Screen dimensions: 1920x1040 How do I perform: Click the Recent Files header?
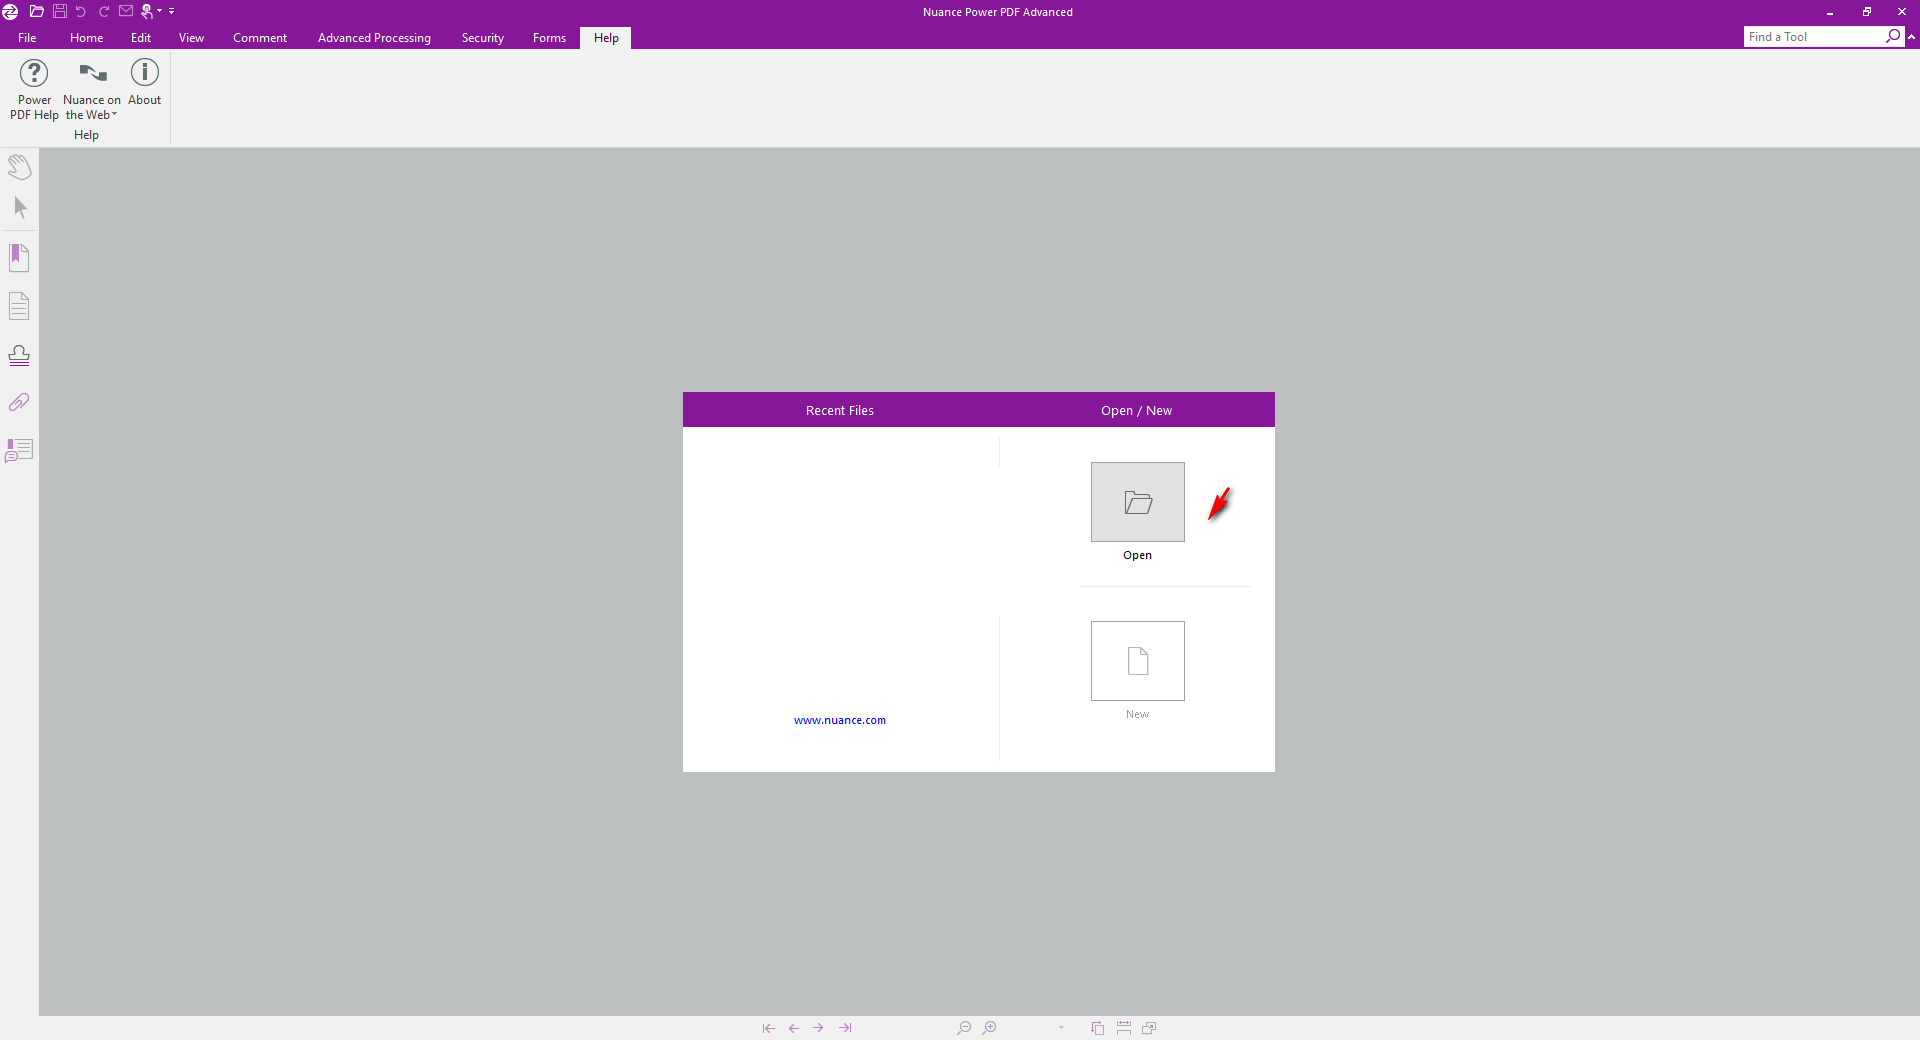tap(840, 411)
